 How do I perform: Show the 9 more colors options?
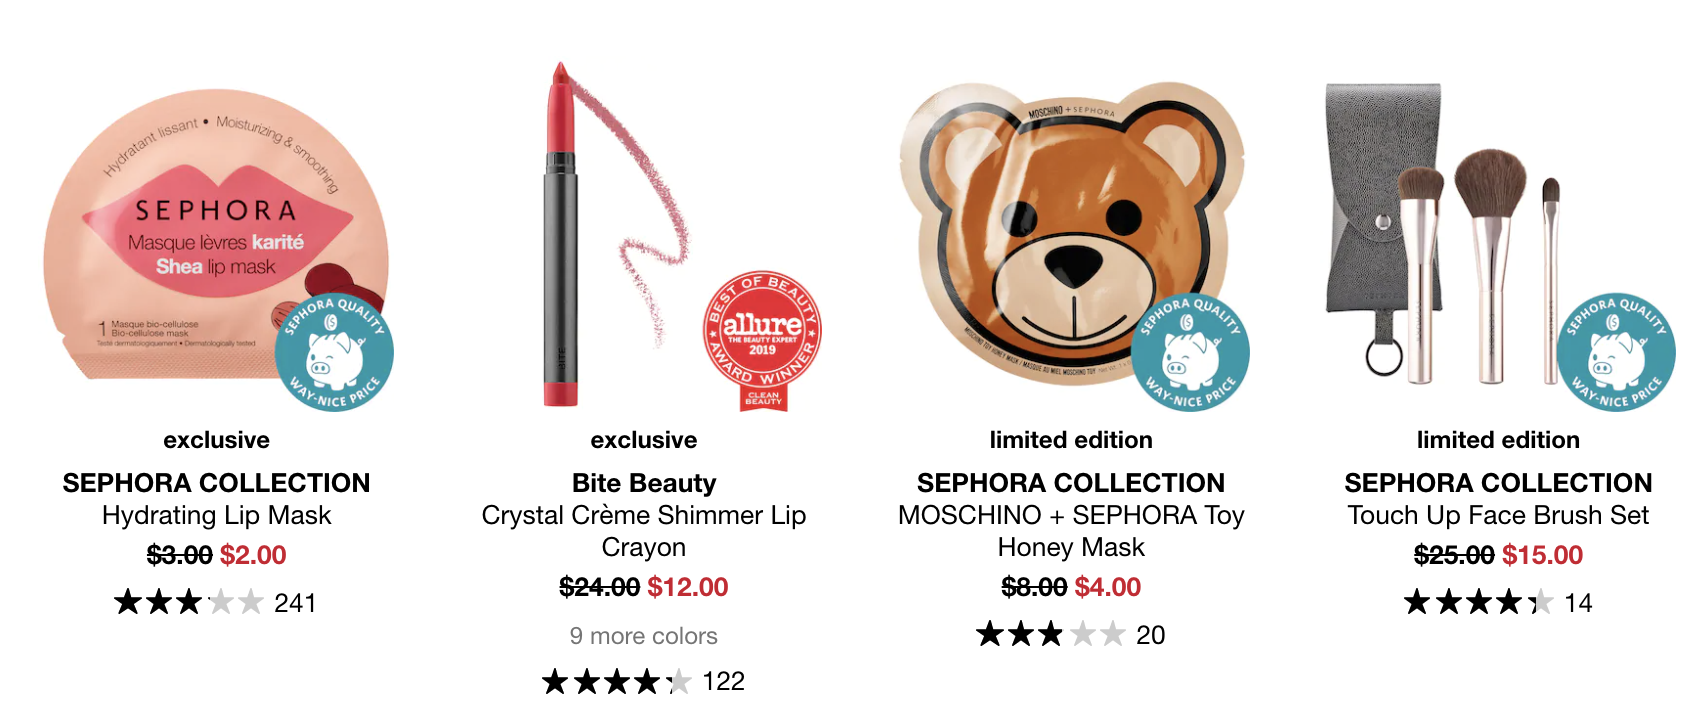(644, 636)
